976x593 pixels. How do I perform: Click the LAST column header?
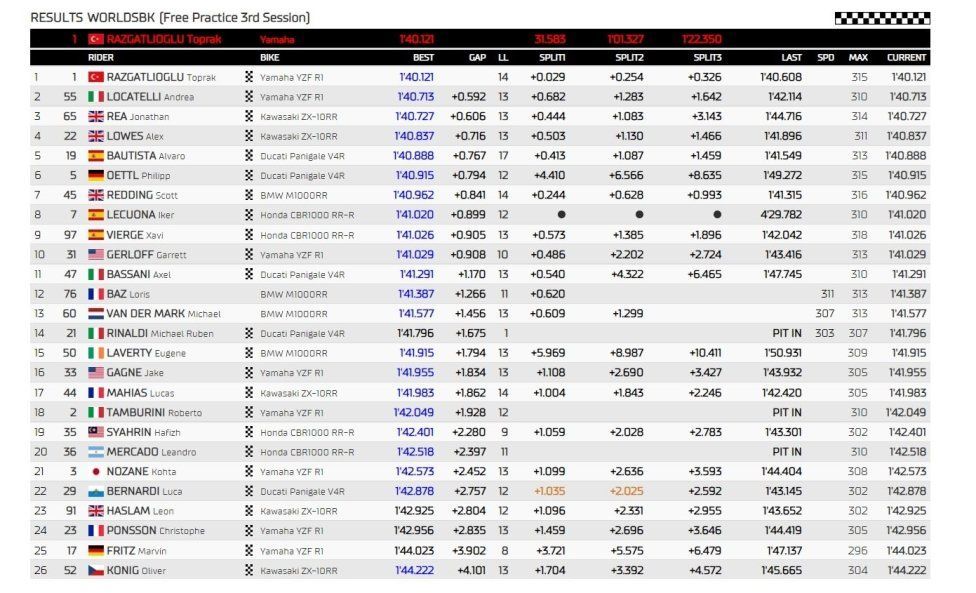pyautogui.click(x=792, y=57)
